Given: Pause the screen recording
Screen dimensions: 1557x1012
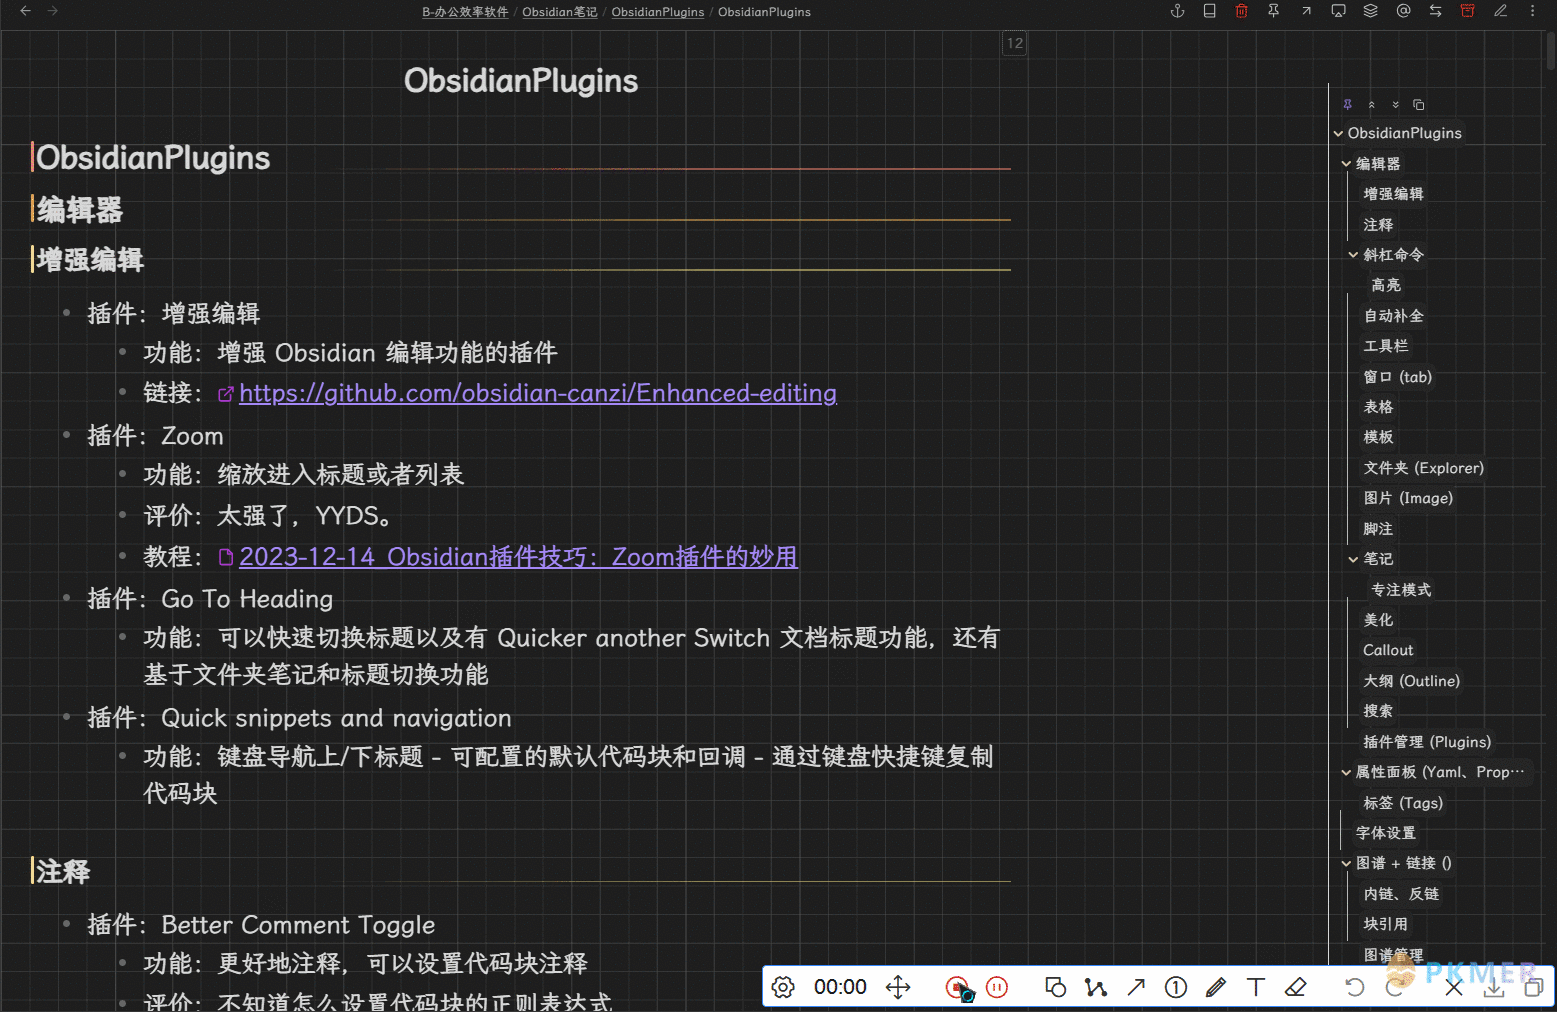Looking at the screenshot, I should click(997, 987).
